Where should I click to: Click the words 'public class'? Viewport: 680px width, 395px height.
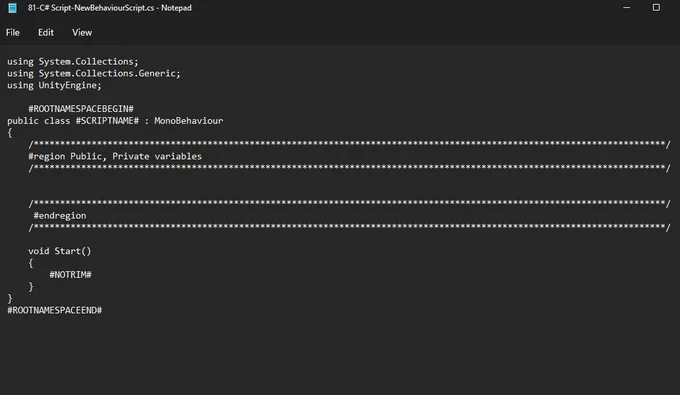(39, 121)
